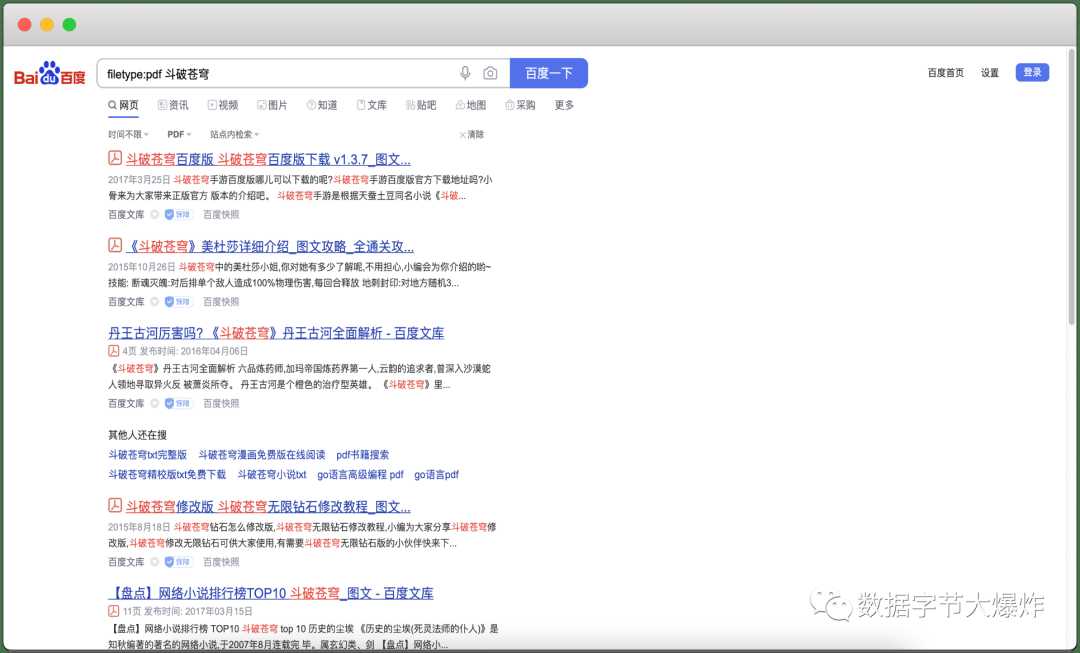Viewport: 1080px width, 653px height.
Task: Open result 【盘点】网络小说排行榜TOP10
Action: pyautogui.click(x=271, y=593)
